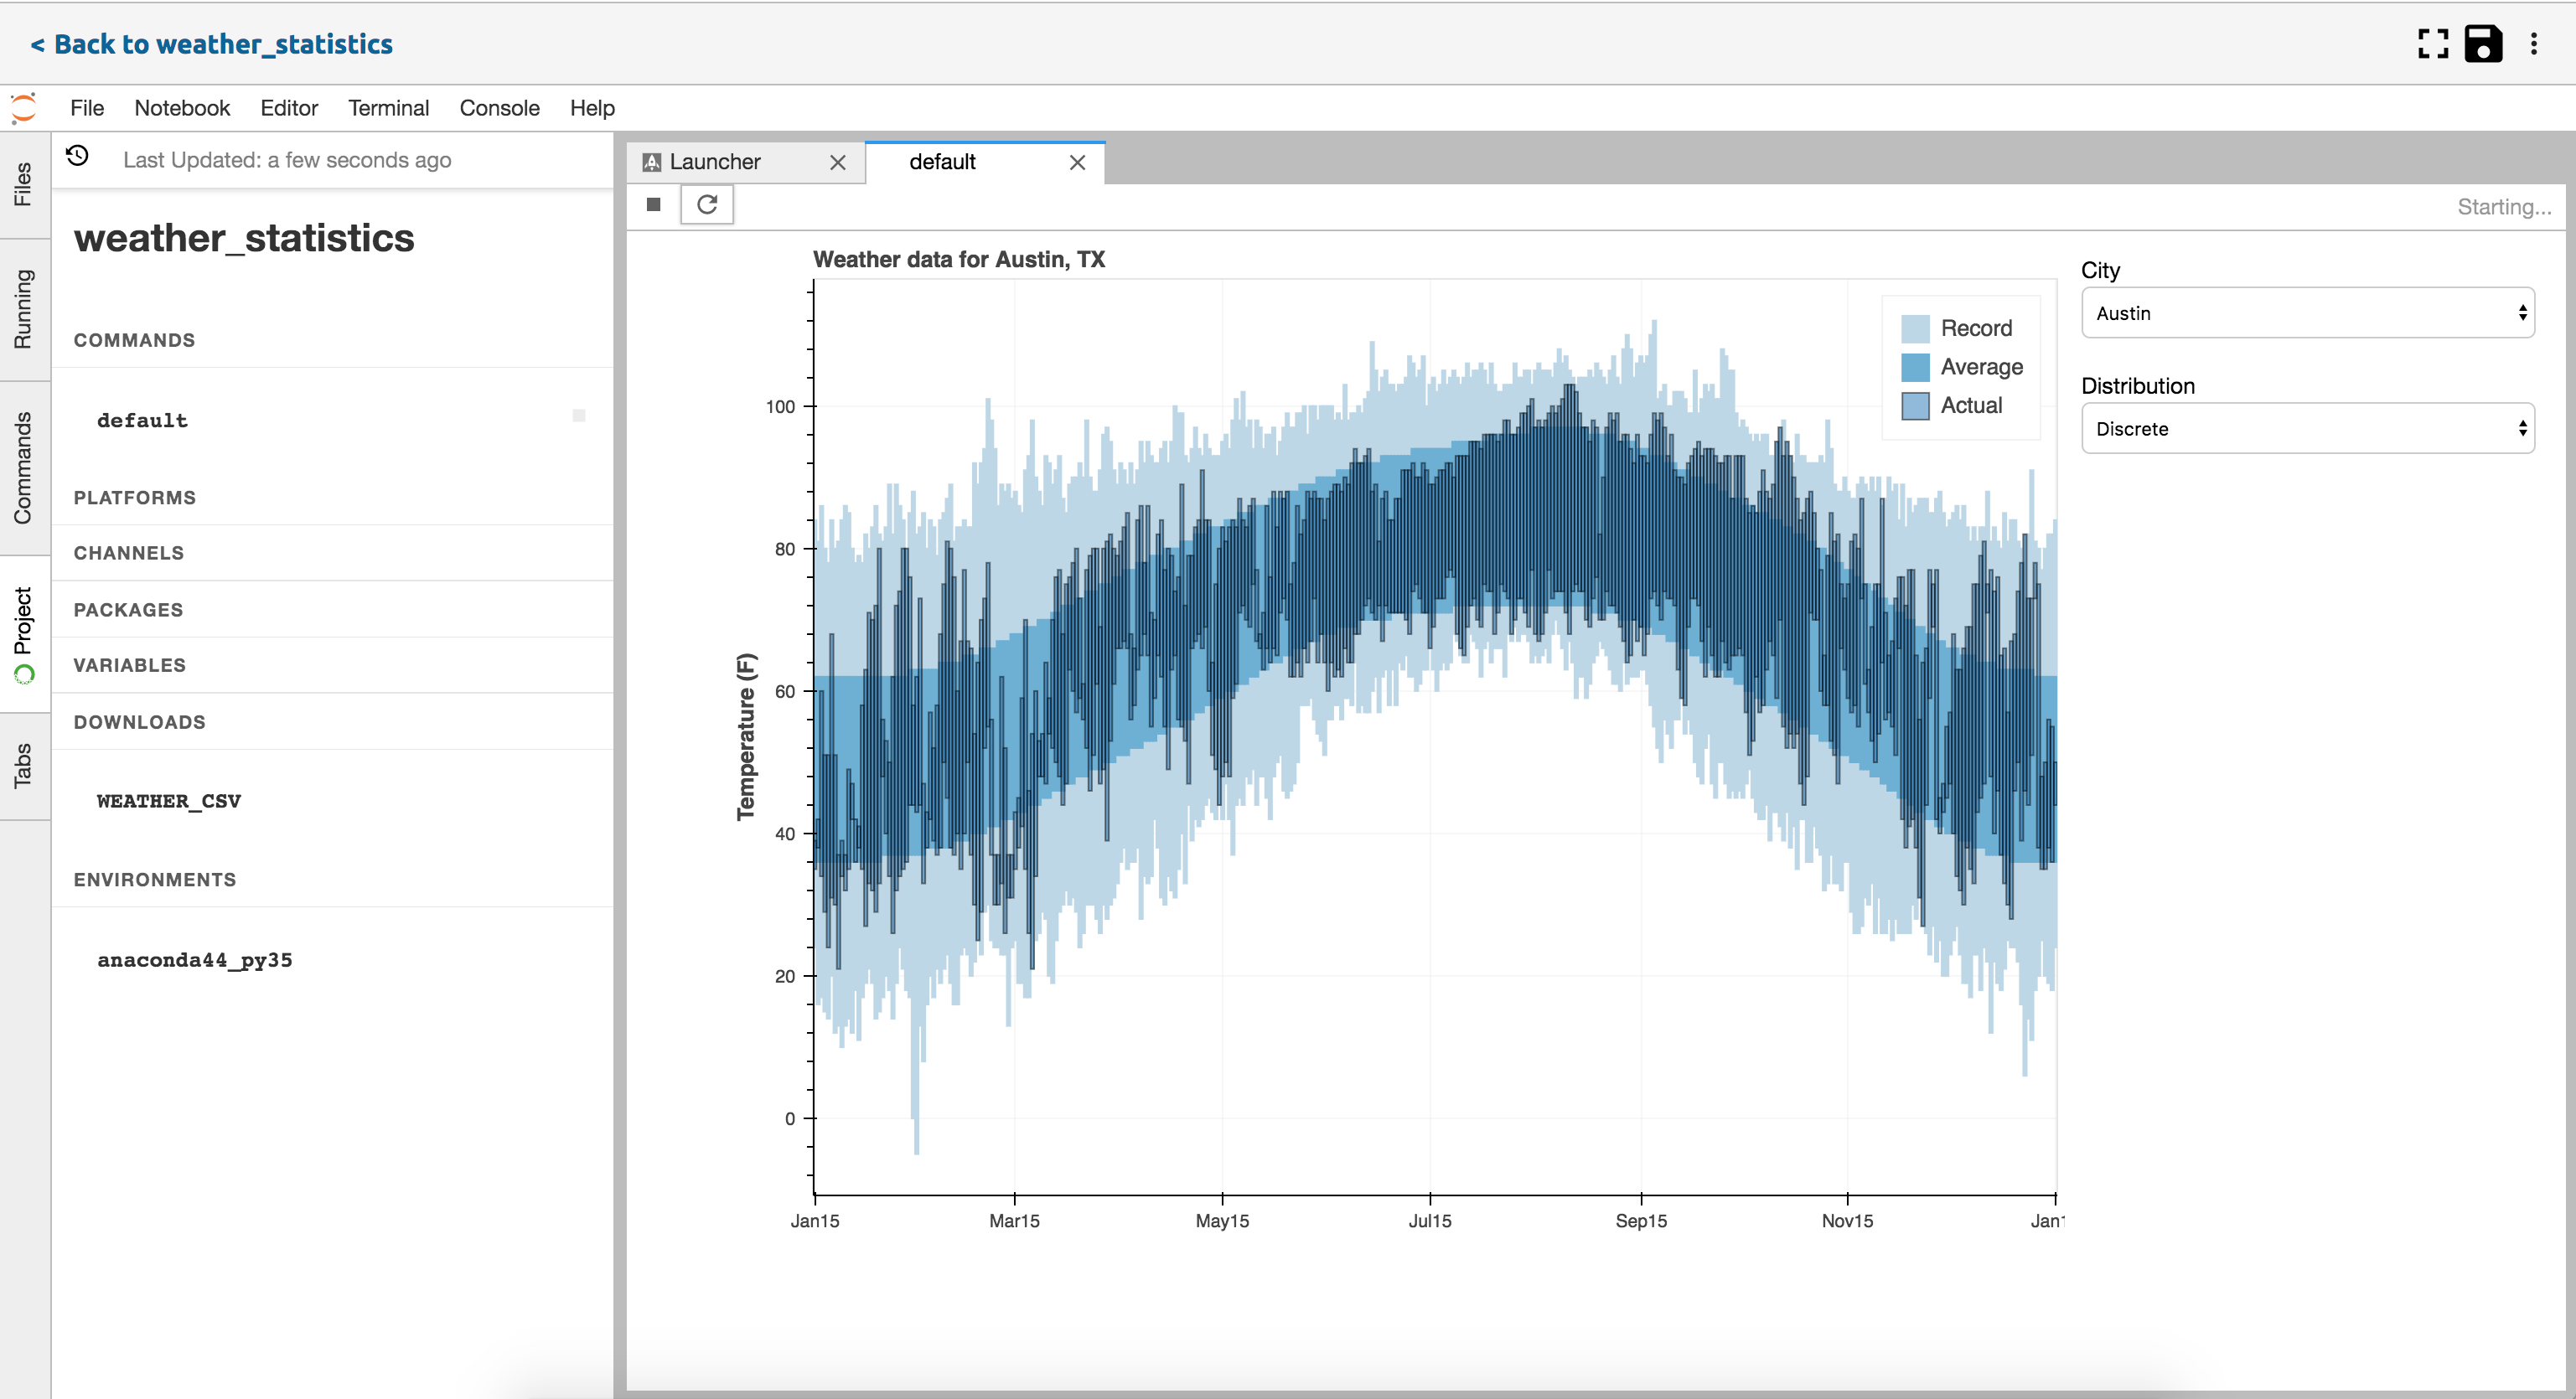Screen dimensions: 2576x1399
Task: Go back to weather_statistics link
Action: tap(212, 44)
